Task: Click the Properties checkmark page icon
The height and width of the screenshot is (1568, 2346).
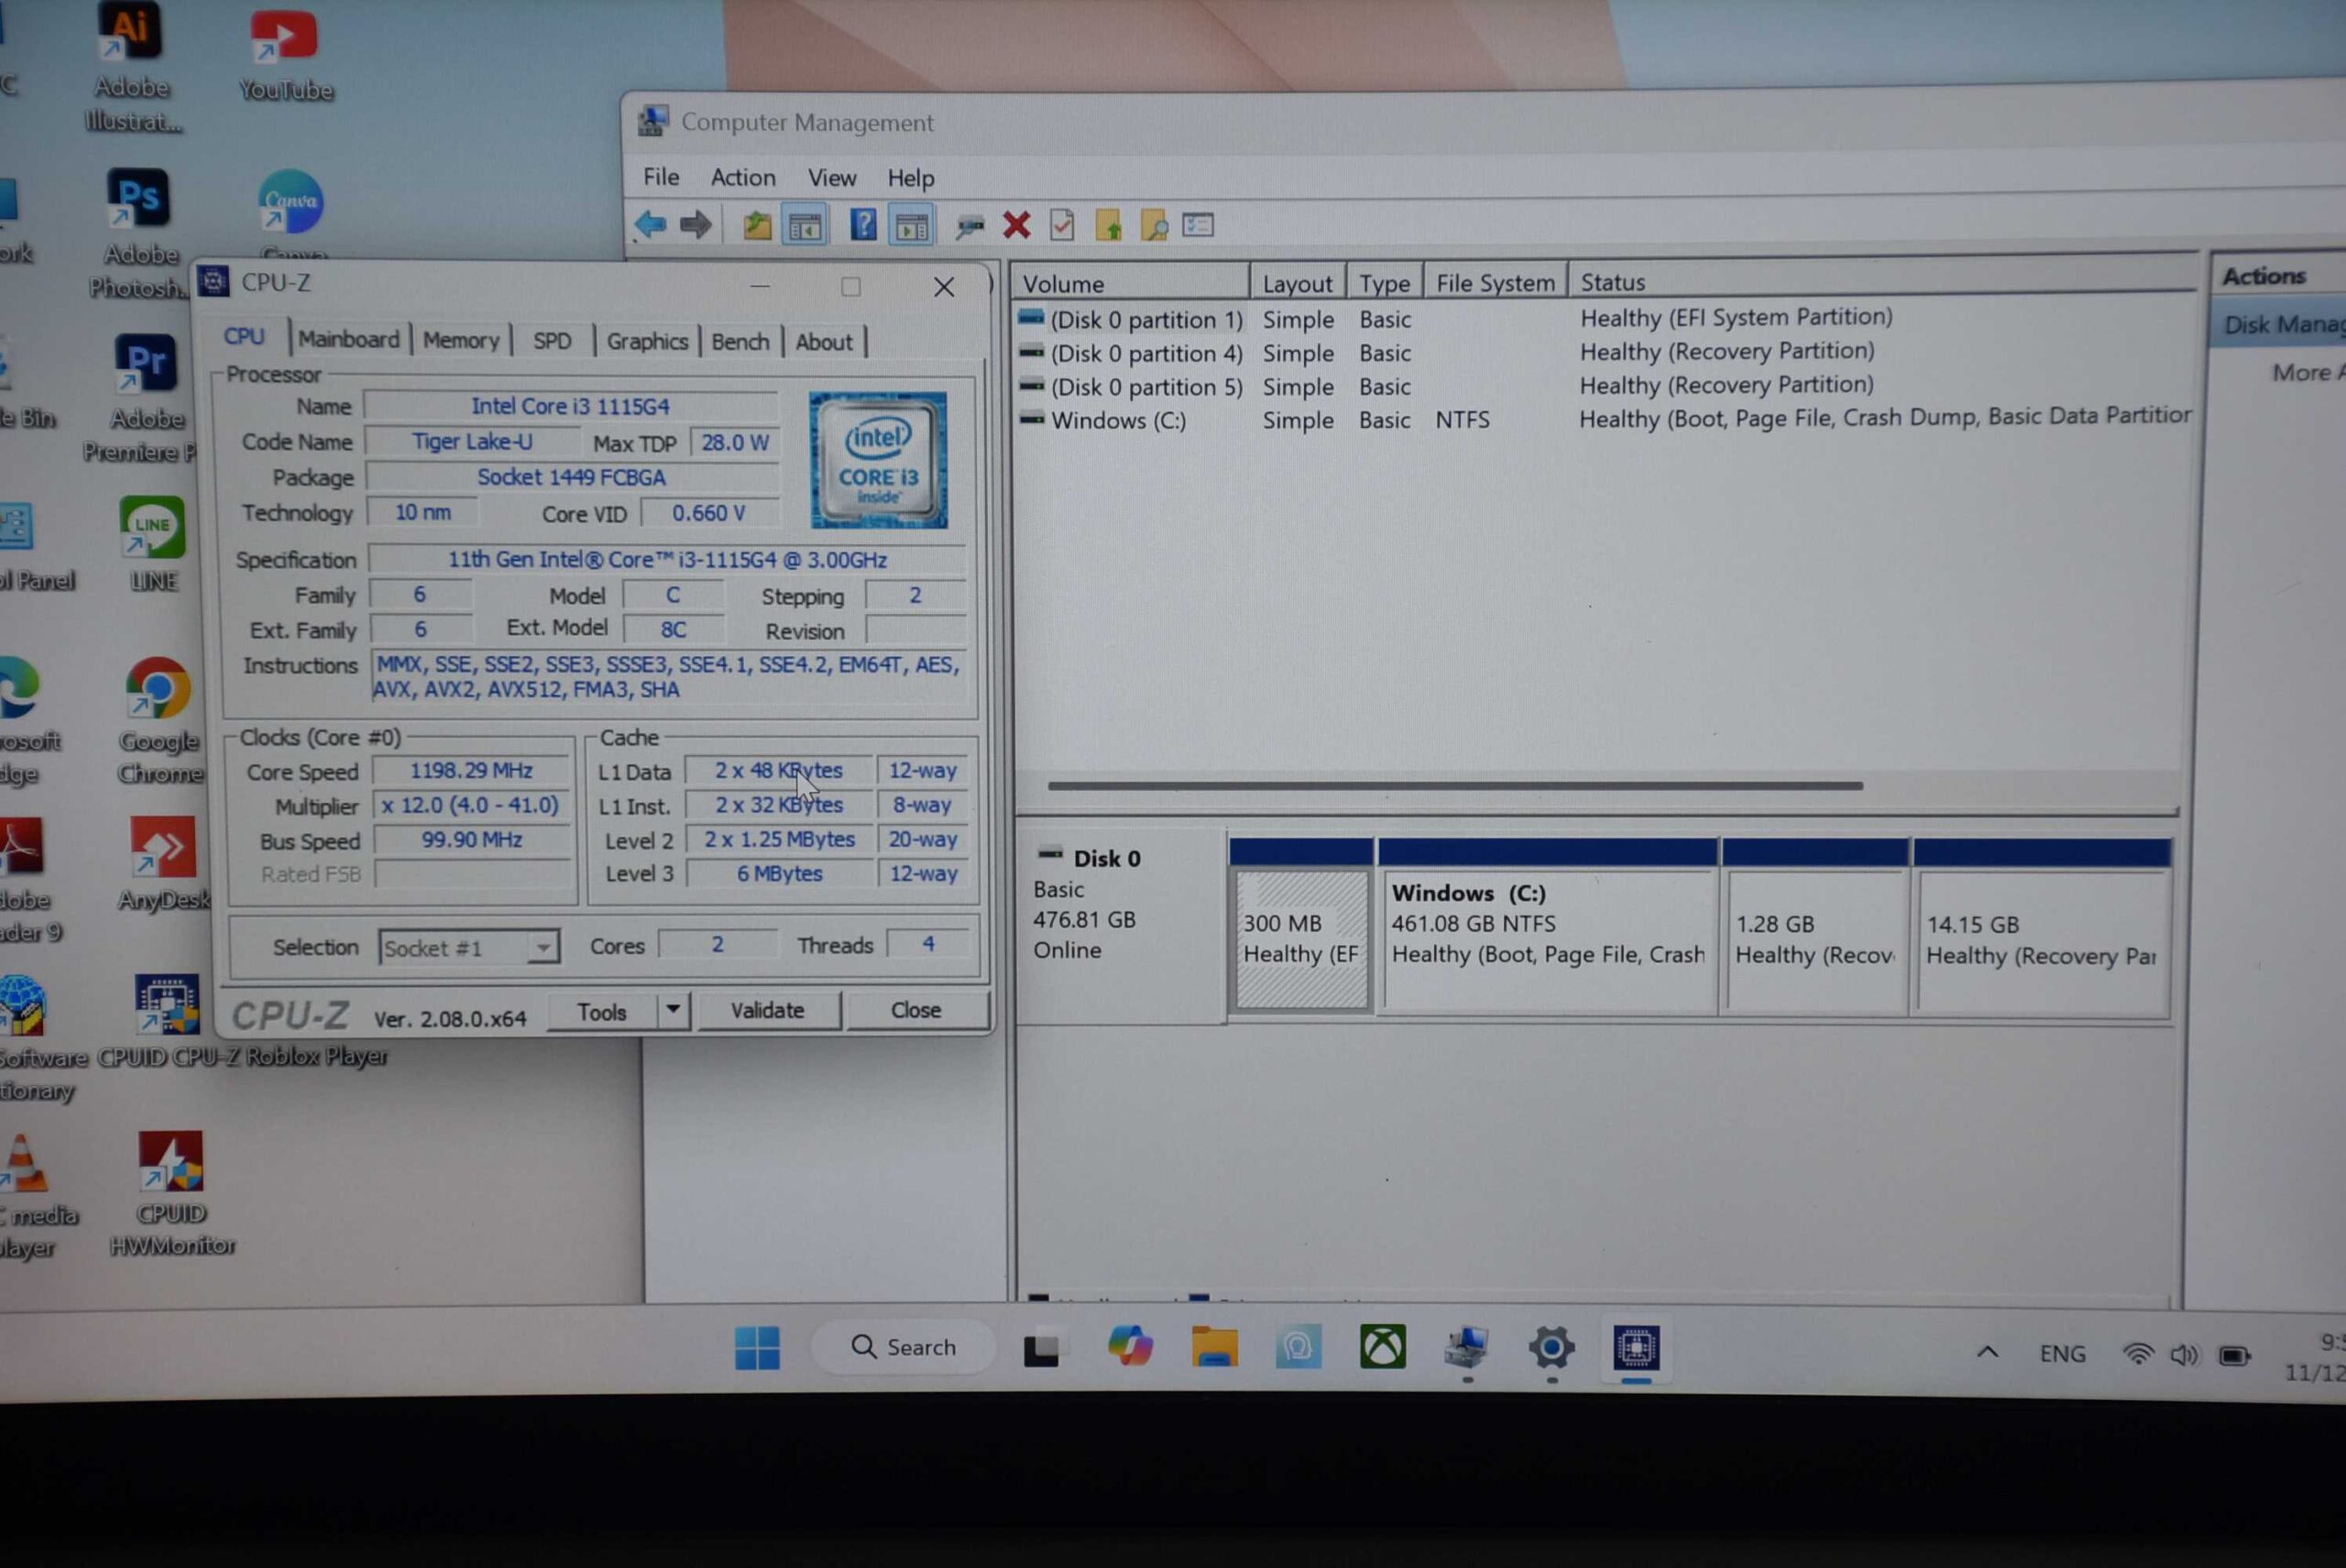Action: click(x=1062, y=225)
